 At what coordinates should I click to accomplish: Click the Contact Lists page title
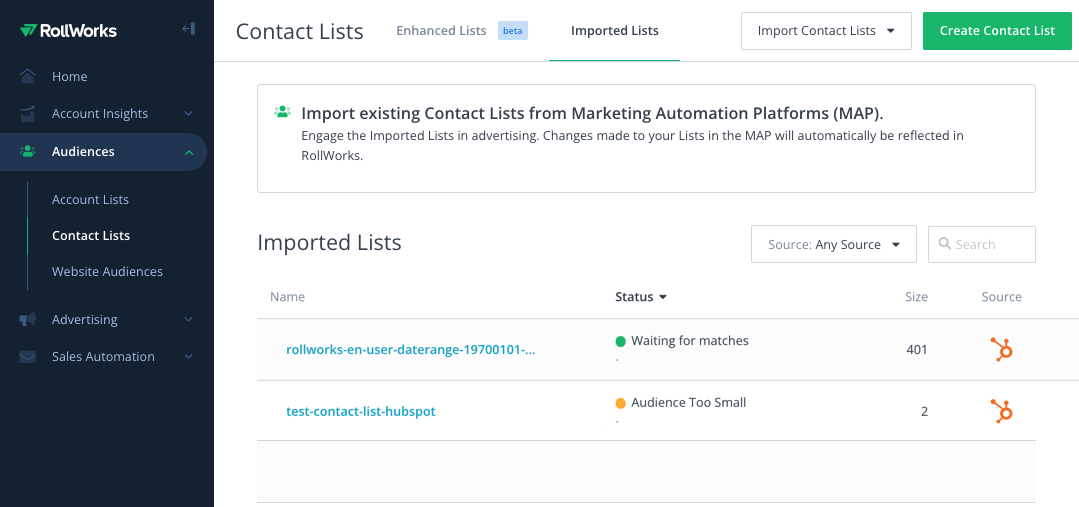click(x=299, y=32)
